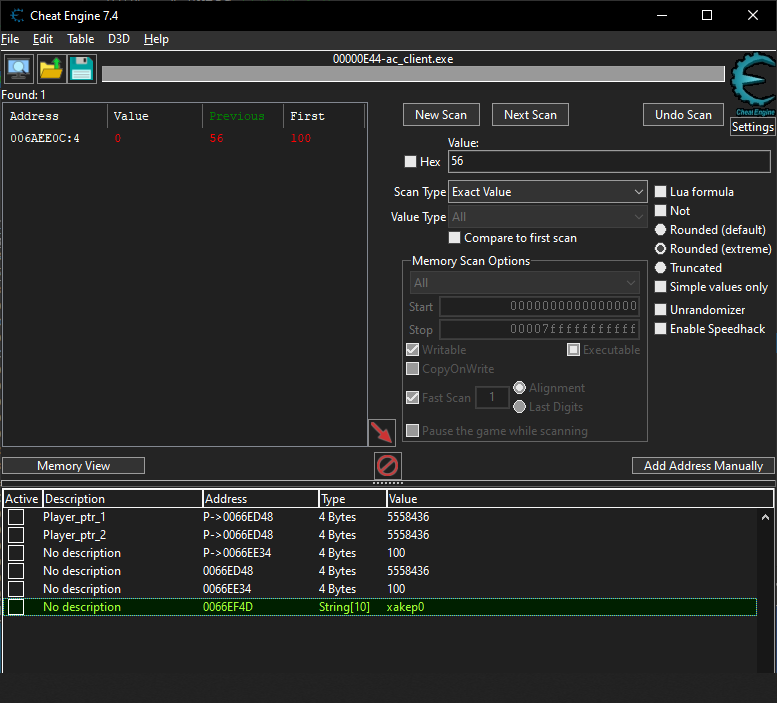The height and width of the screenshot is (703, 777).
Task: Open the Table menu
Action: click(80, 39)
